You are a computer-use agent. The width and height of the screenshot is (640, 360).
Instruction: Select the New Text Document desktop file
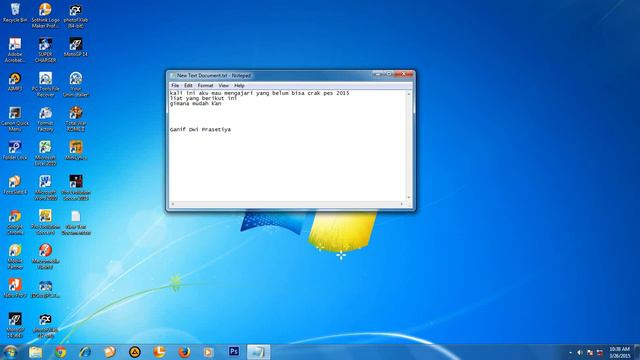point(76,222)
